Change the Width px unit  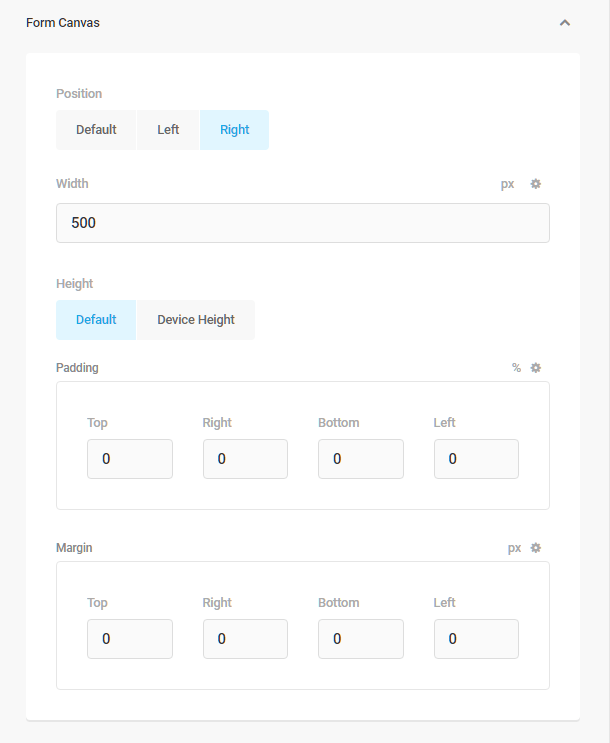coord(508,184)
